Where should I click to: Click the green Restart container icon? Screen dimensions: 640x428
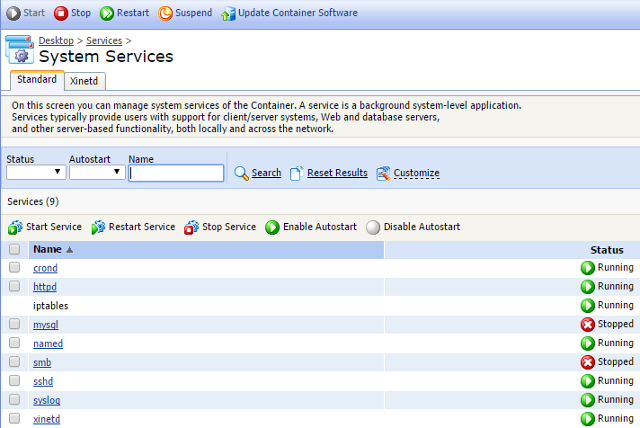click(x=107, y=13)
